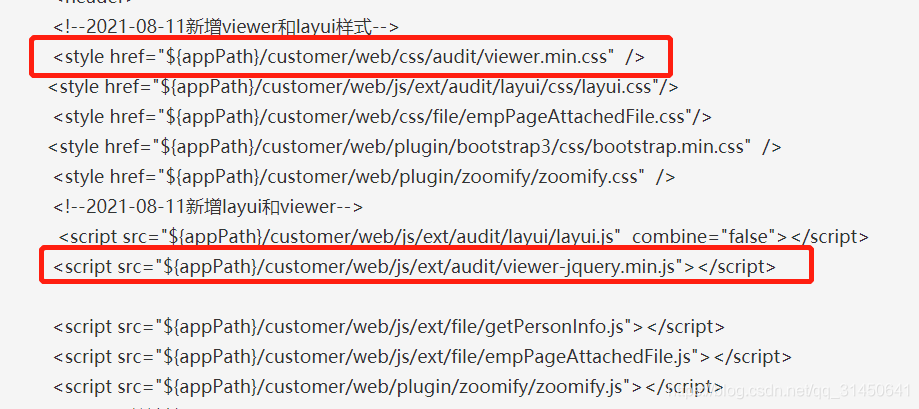
Task: Click the bootstrap.min.css style line
Action: (x=414, y=146)
